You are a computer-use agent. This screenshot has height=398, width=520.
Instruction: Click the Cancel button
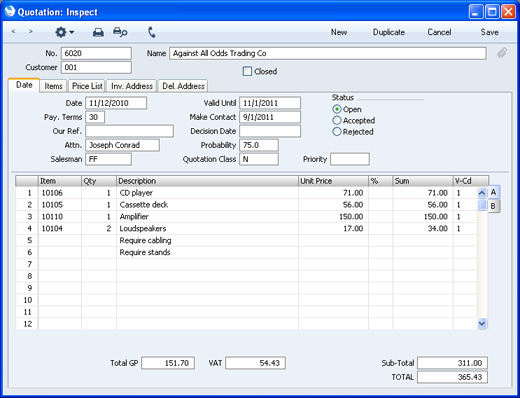tap(439, 32)
